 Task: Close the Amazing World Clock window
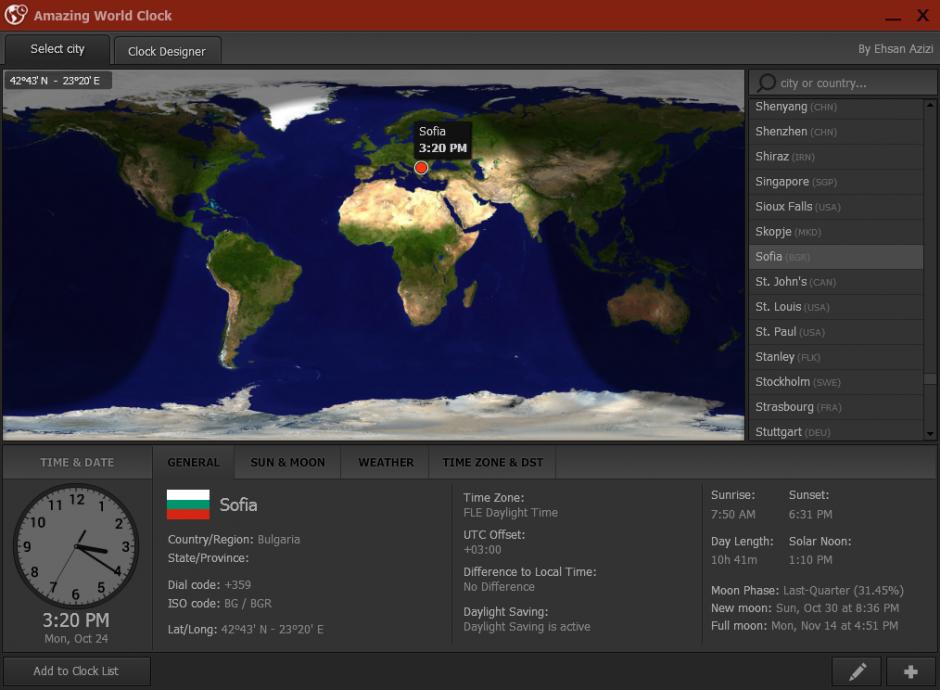pyautogui.click(x=923, y=15)
